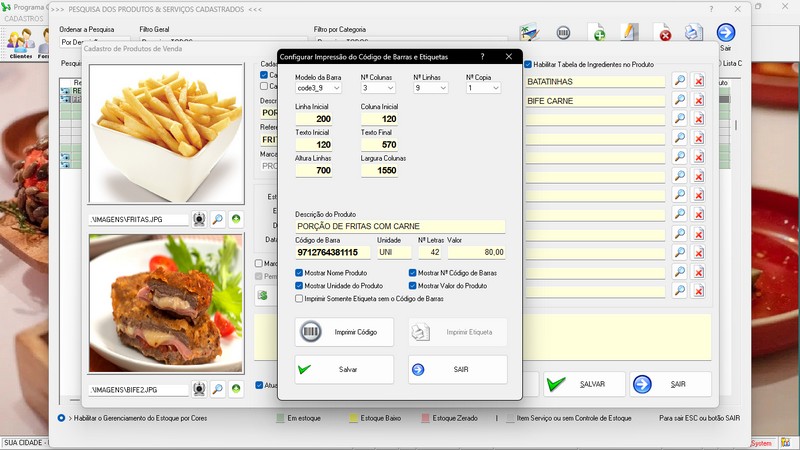Viewport: 800px width, 450px height.
Task: Click green add icon next to FRITAS.JPG
Action: coord(236,219)
